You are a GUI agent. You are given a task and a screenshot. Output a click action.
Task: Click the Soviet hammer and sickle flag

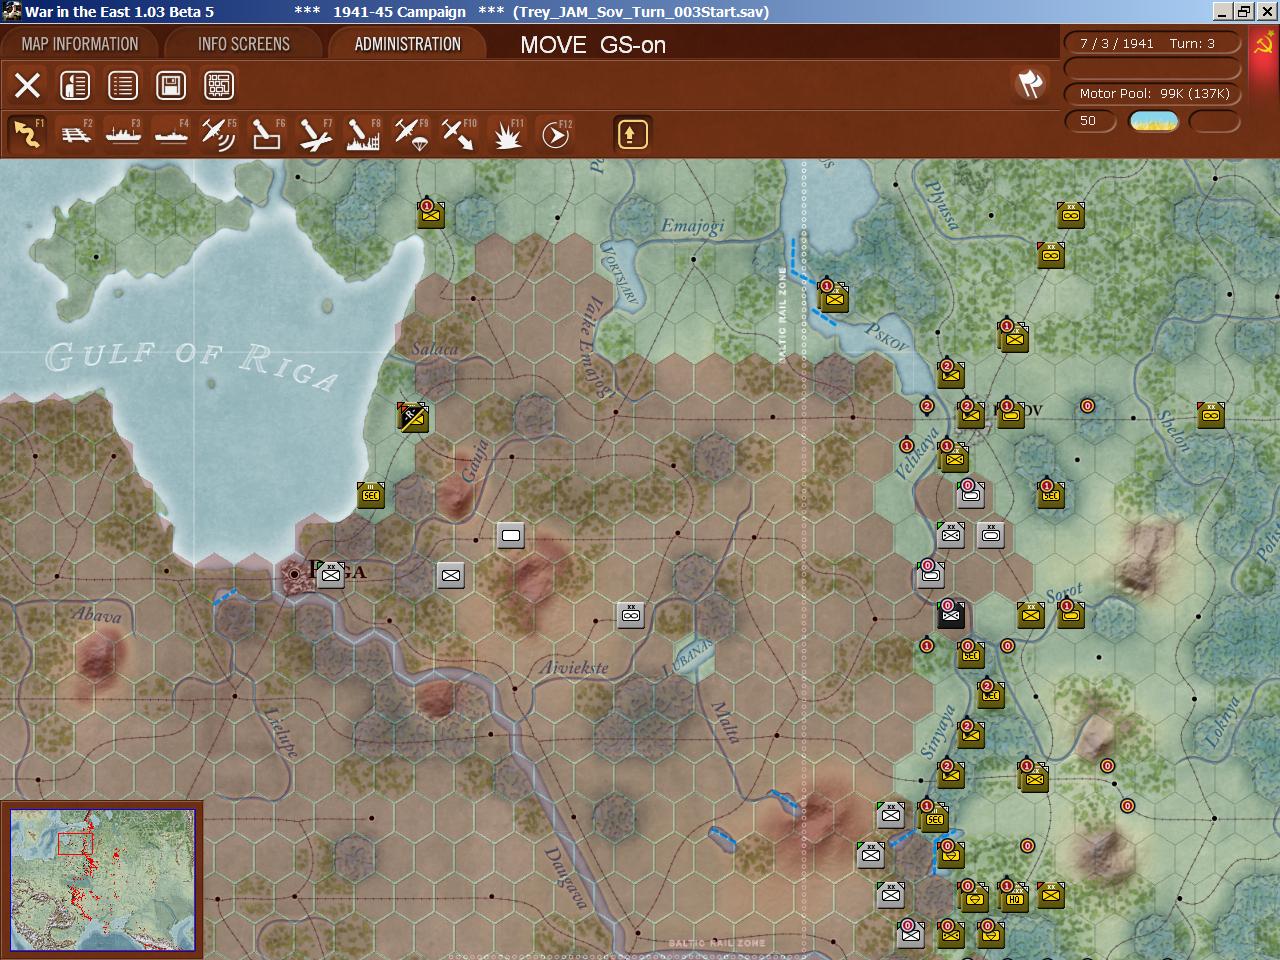[1264, 45]
